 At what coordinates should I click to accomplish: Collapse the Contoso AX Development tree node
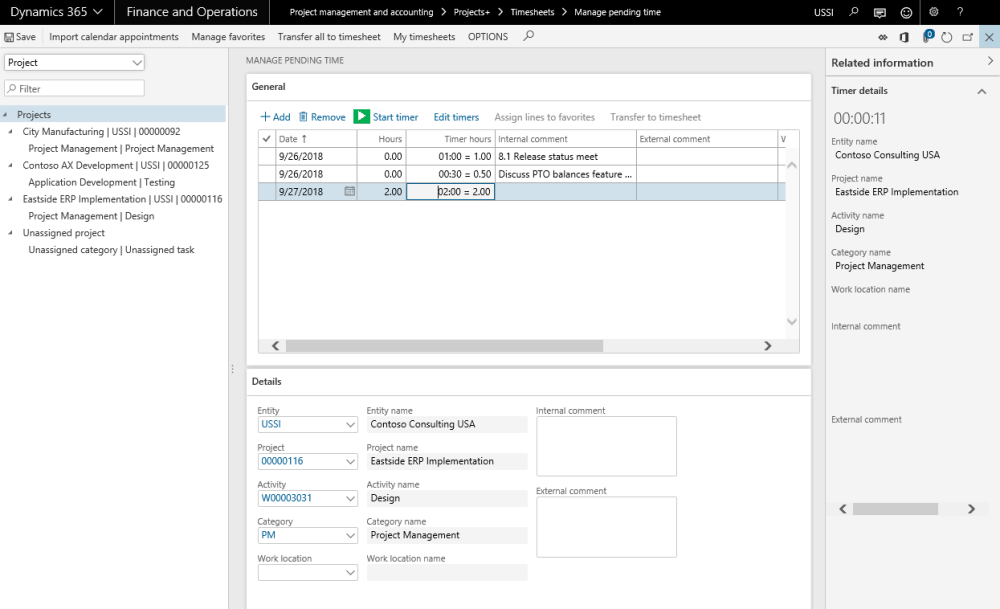[10, 165]
